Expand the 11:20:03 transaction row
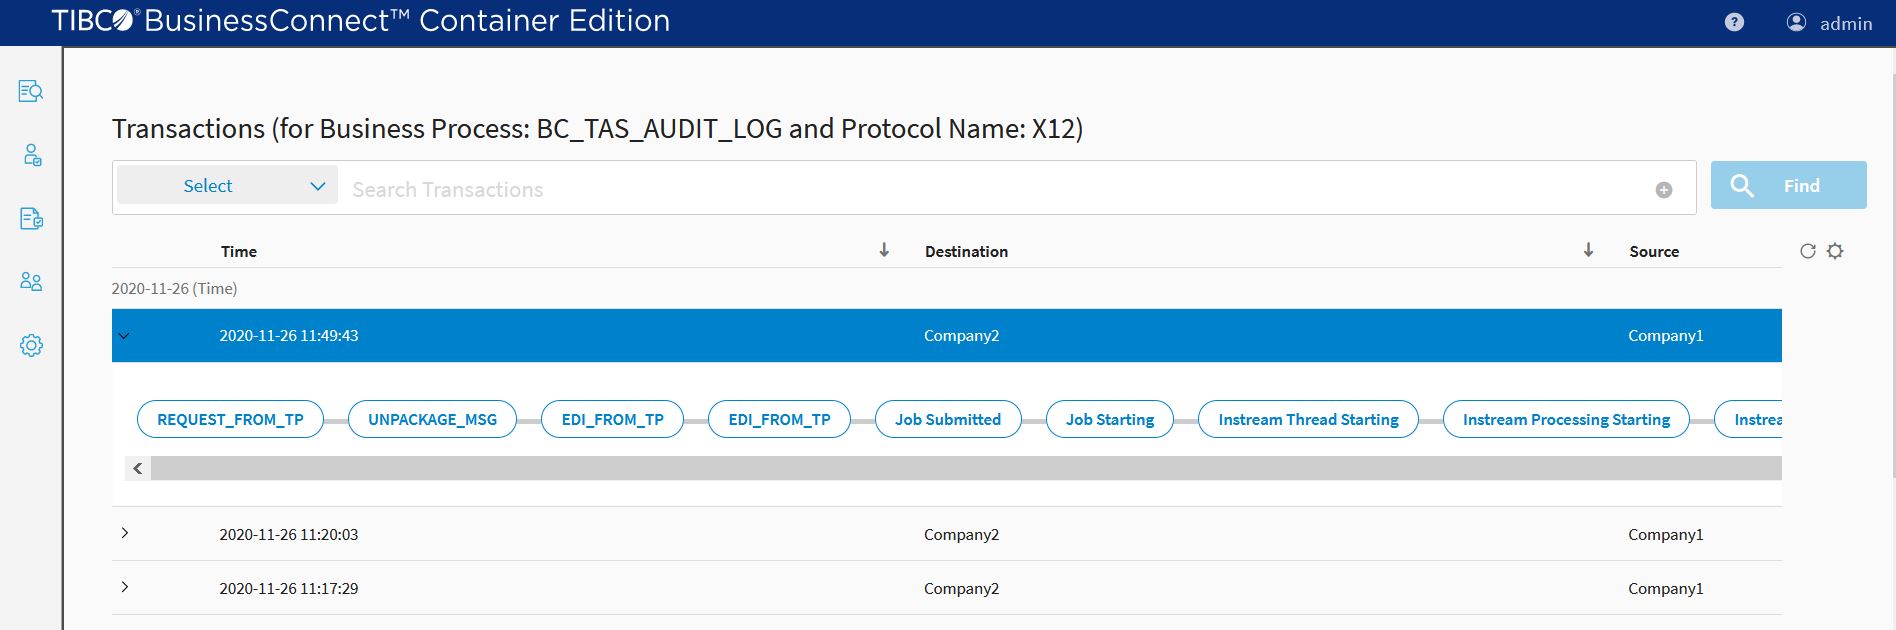Viewport: 1896px width, 630px height. click(124, 533)
